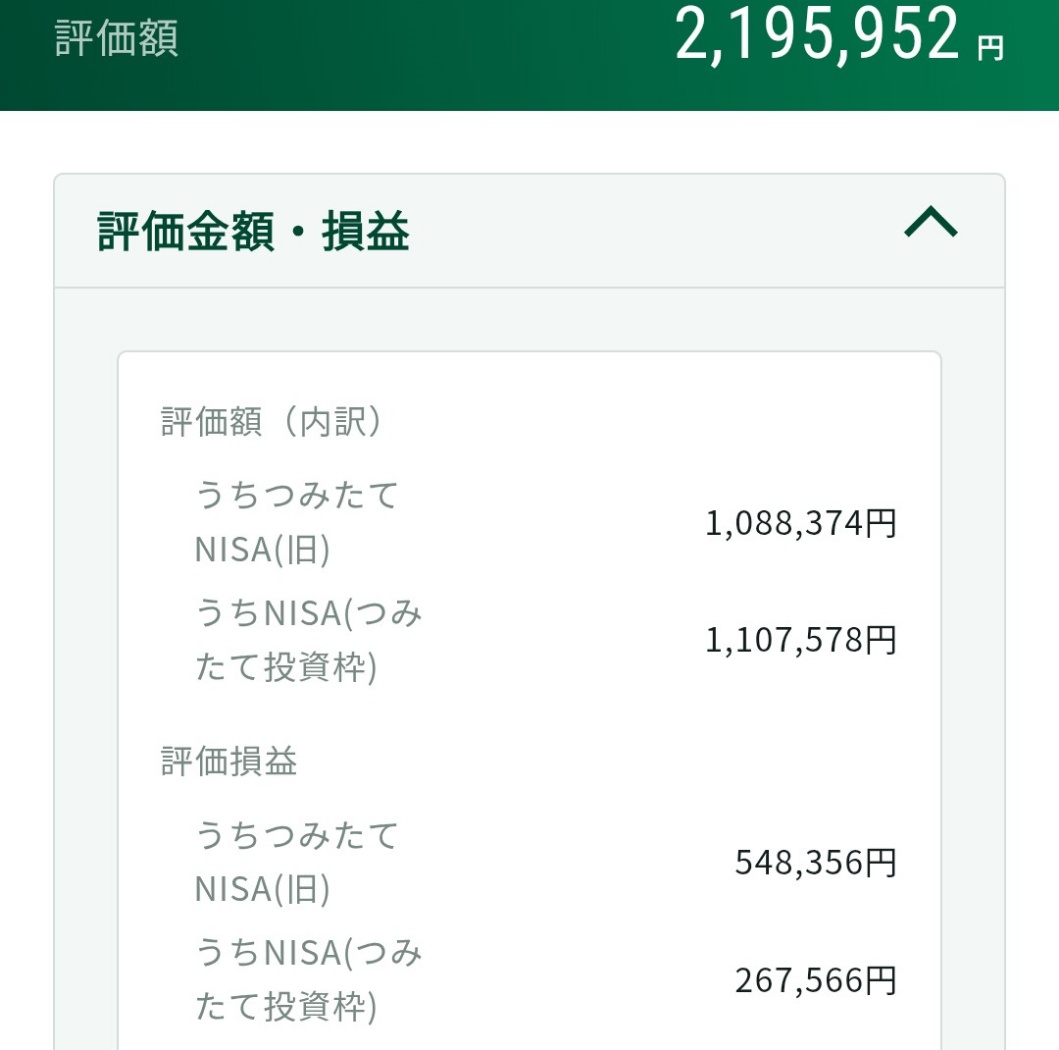The image size is (1059, 1050).
Task: Select the total amount 2,195,952
Action: click(x=817, y=34)
